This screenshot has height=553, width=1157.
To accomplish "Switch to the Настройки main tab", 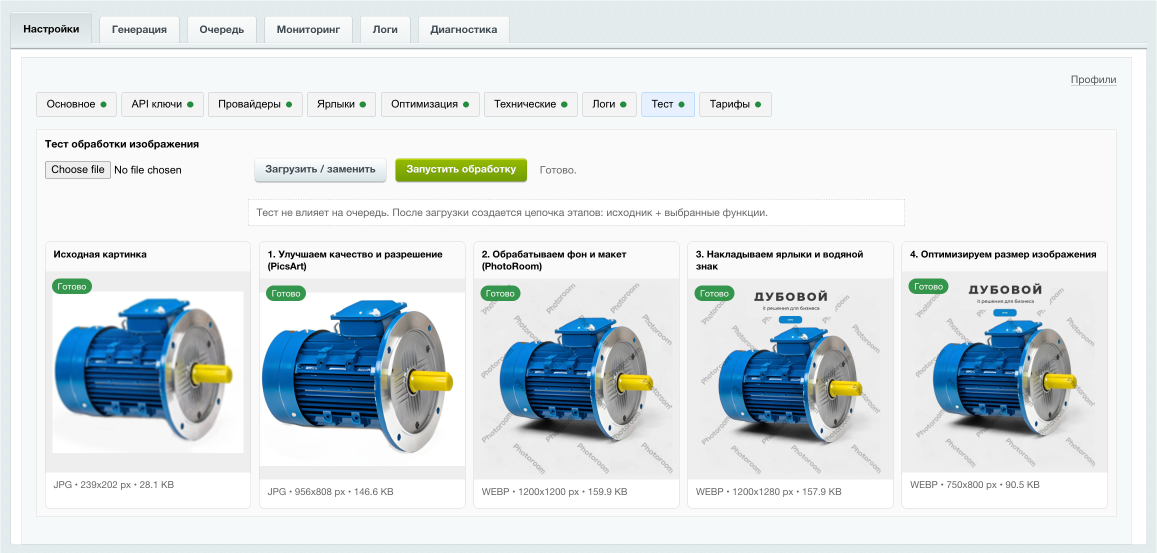I will [51, 30].
